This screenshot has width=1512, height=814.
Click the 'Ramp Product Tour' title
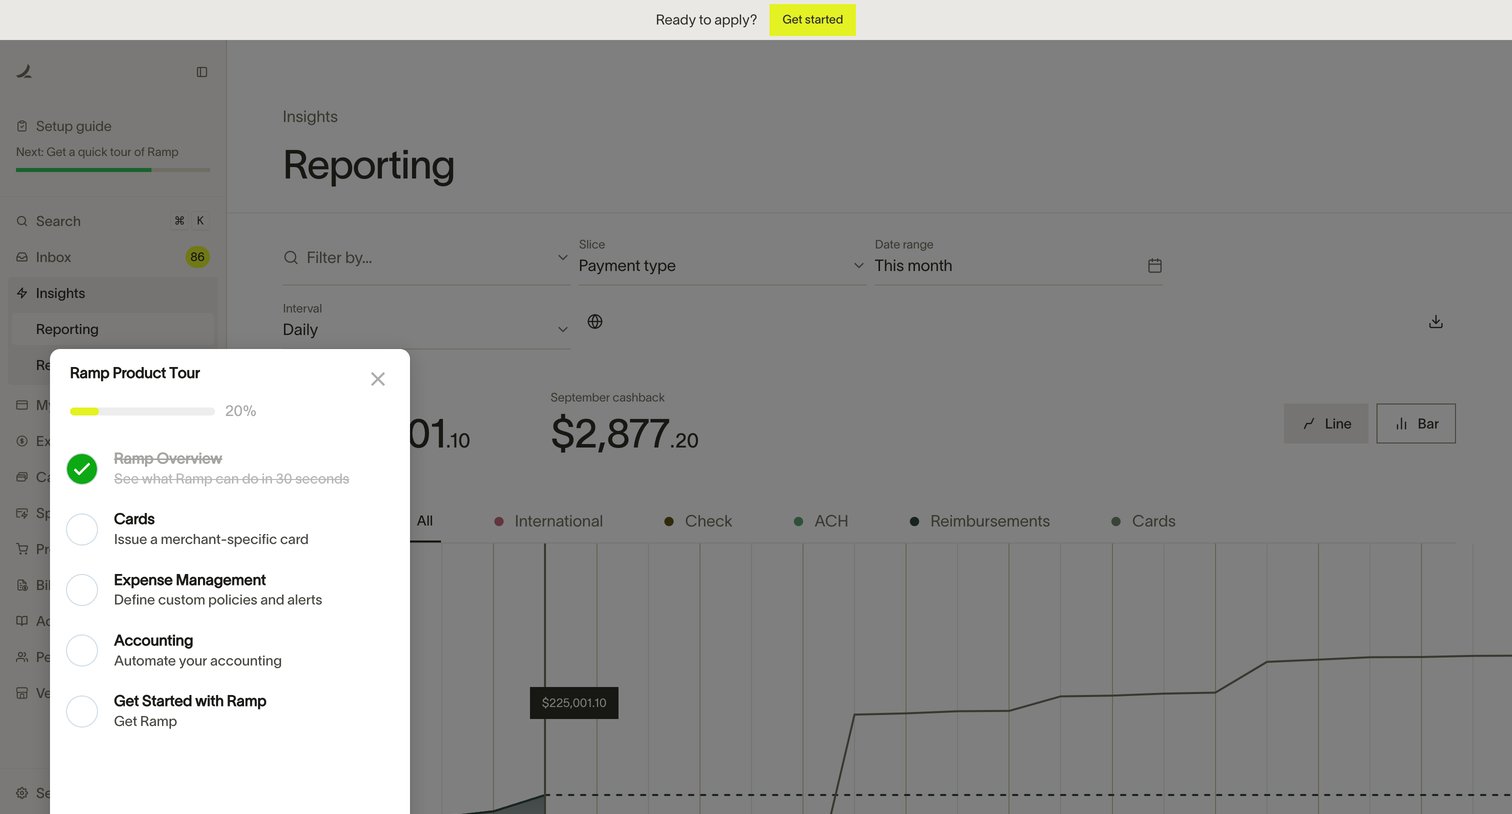135,373
